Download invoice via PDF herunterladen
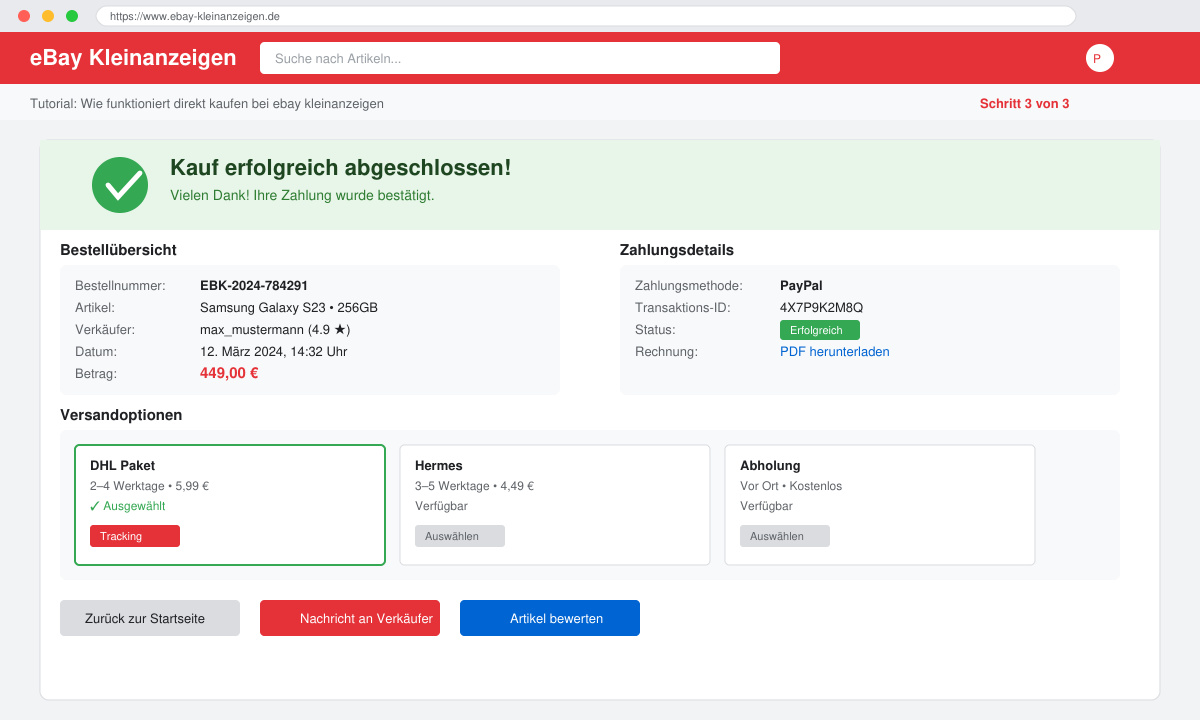The image size is (1200, 720). click(x=835, y=352)
